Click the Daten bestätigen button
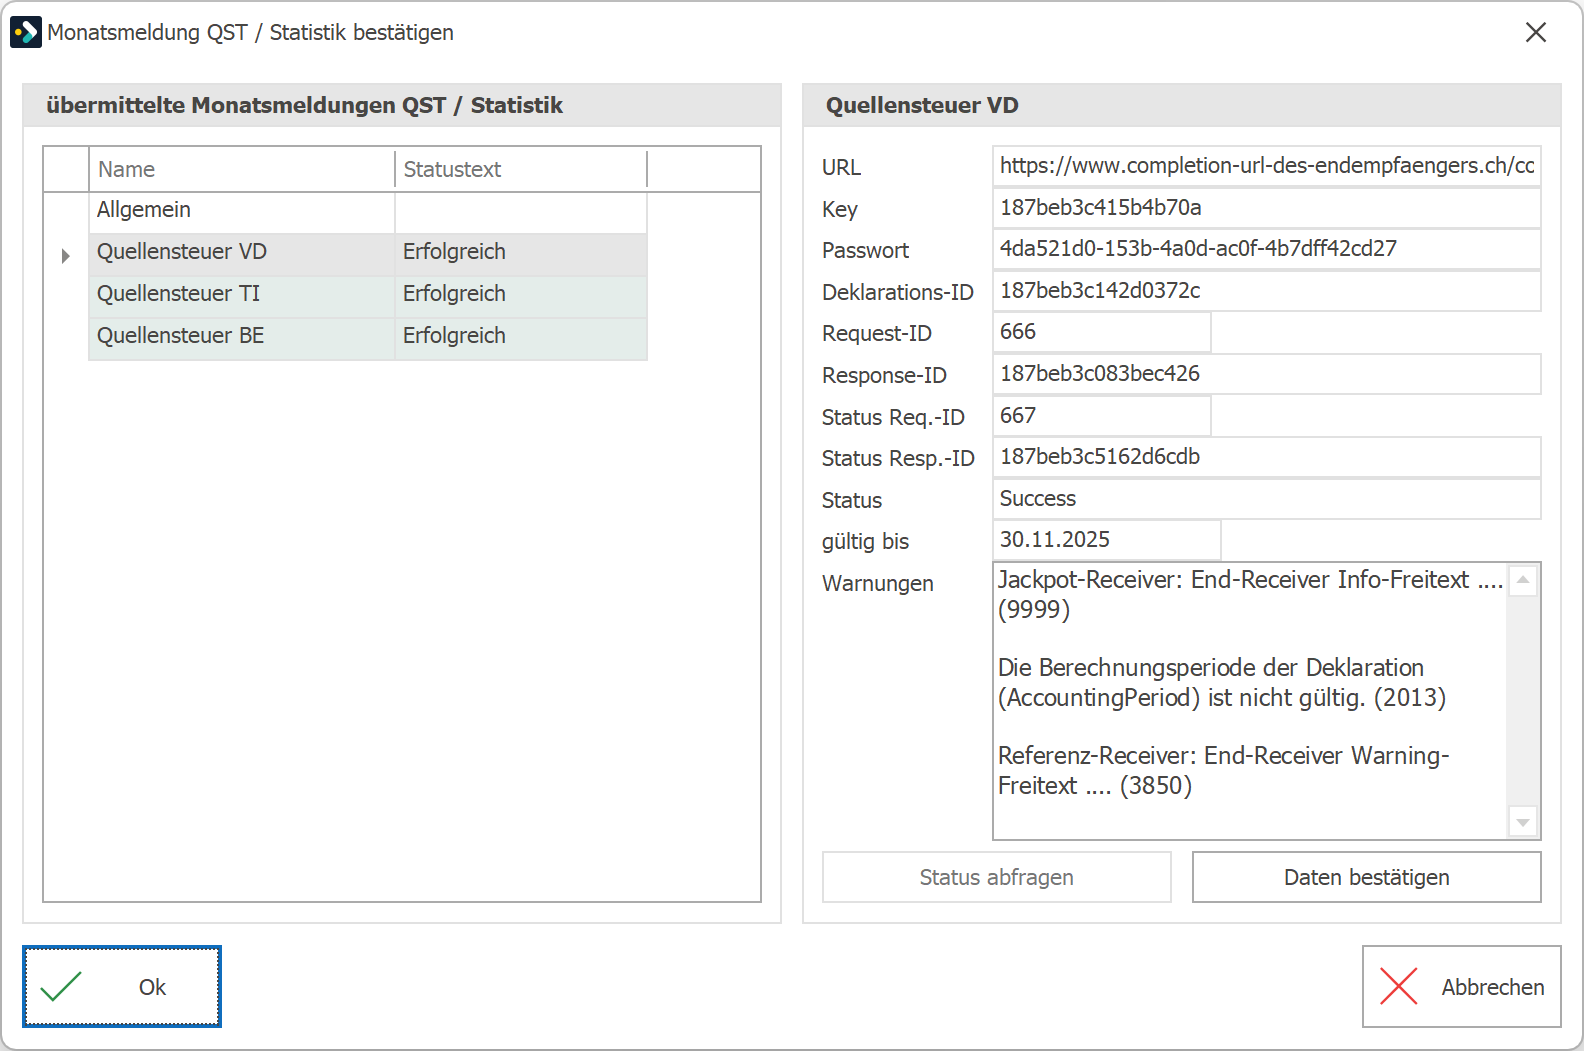The width and height of the screenshot is (1584, 1051). (x=1366, y=877)
